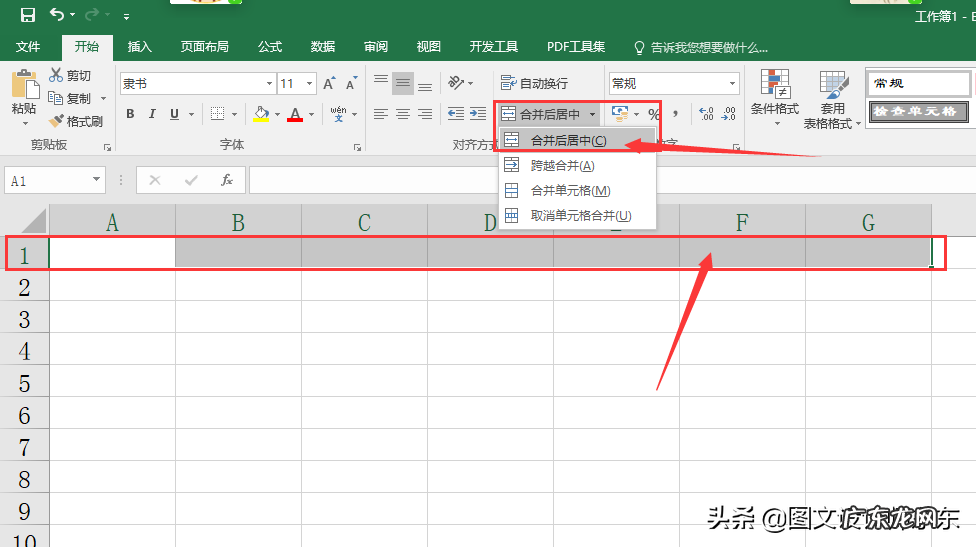Cut selection with 剪切
976x547 pixels.
pyautogui.click(x=70, y=75)
